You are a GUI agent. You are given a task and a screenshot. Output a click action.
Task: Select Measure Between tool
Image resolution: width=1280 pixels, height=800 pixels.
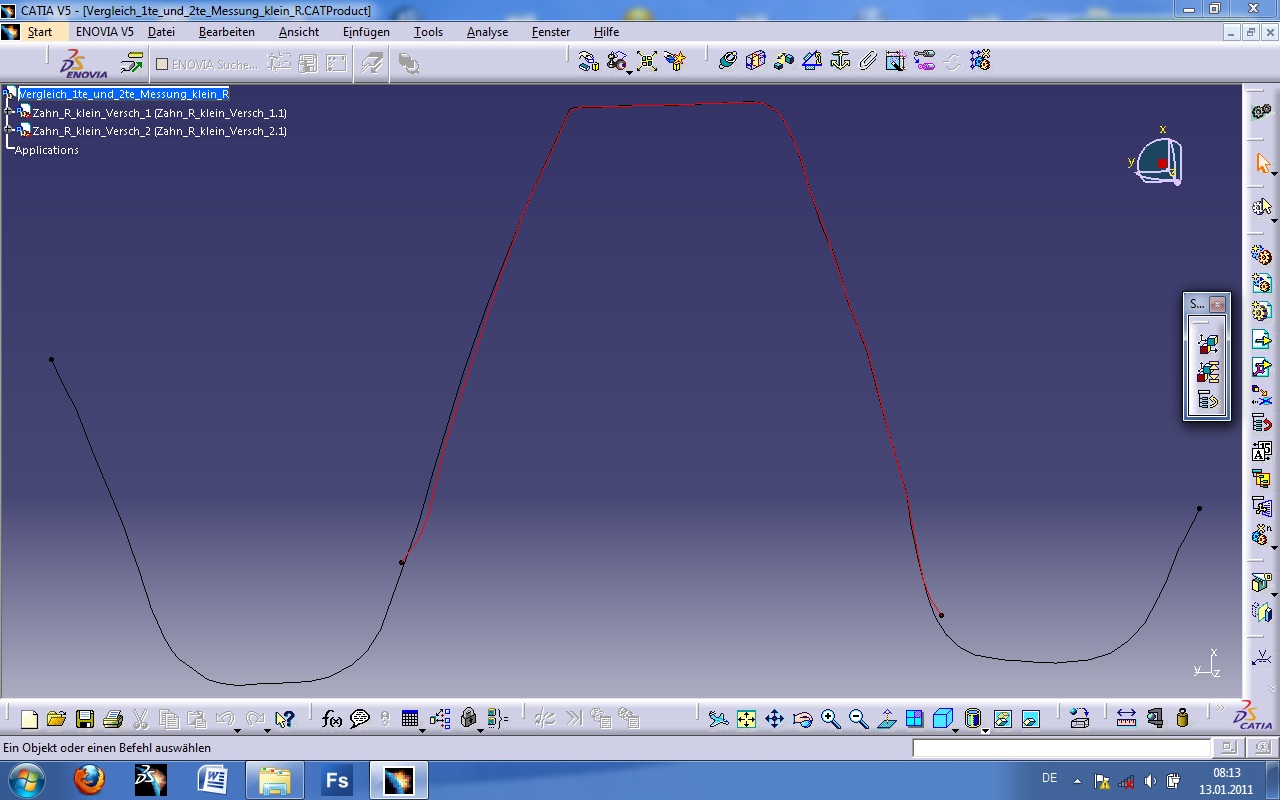[x=1126, y=718]
